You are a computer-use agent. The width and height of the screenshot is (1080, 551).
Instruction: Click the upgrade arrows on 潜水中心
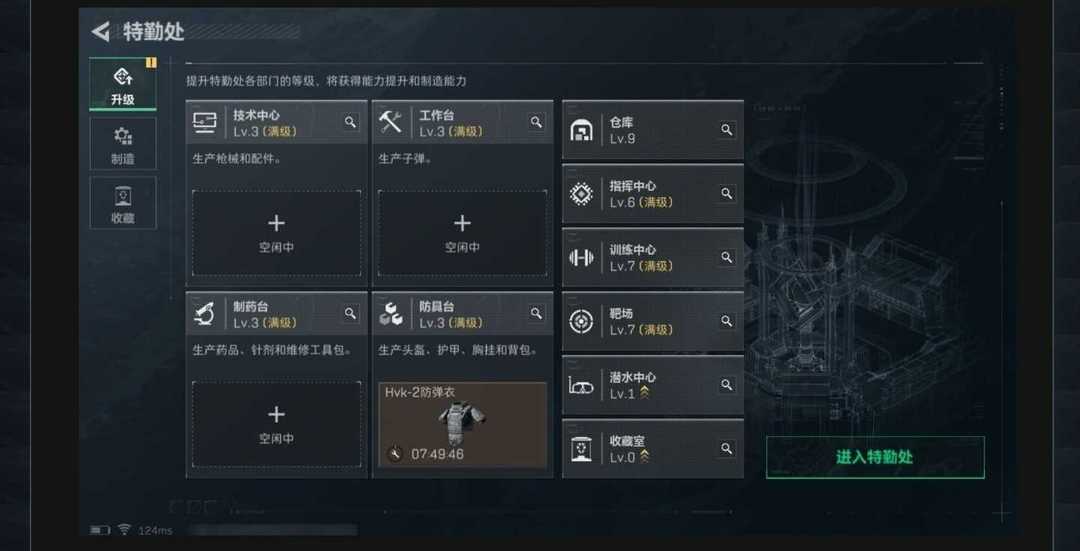point(645,394)
